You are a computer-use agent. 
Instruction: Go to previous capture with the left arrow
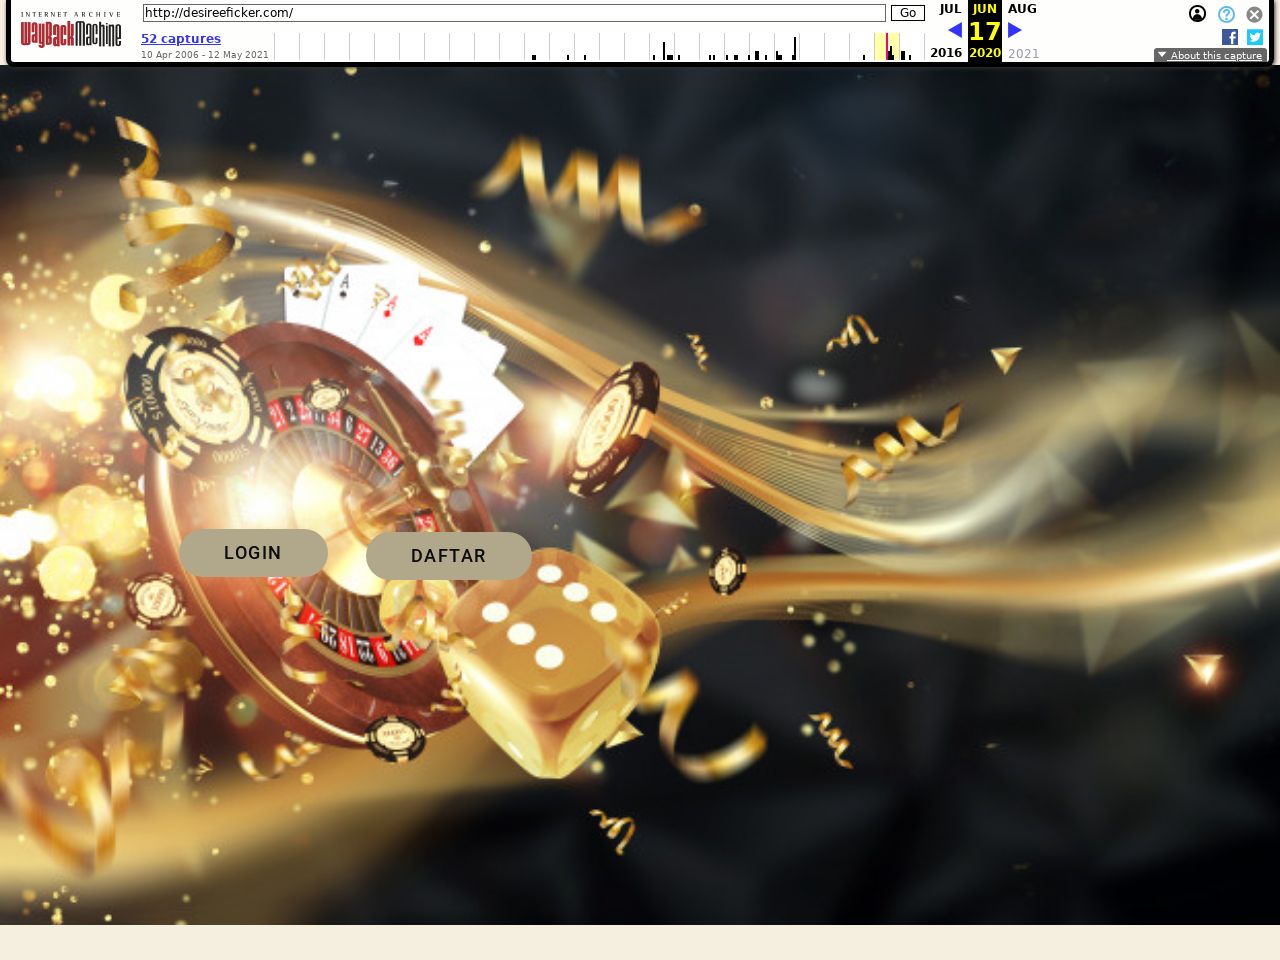[x=954, y=30]
